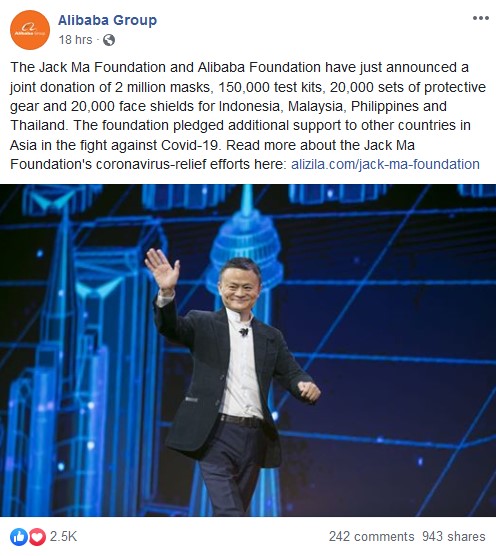Click the globe public privacy icon
This screenshot has height=556, width=496.
click(109, 40)
